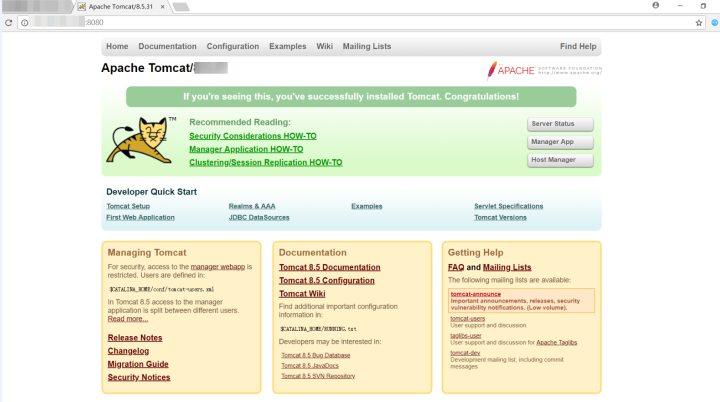Image resolution: width=720 pixels, height=402 pixels.
Task: Open the Tomcat Wiki link
Action: 302,294
